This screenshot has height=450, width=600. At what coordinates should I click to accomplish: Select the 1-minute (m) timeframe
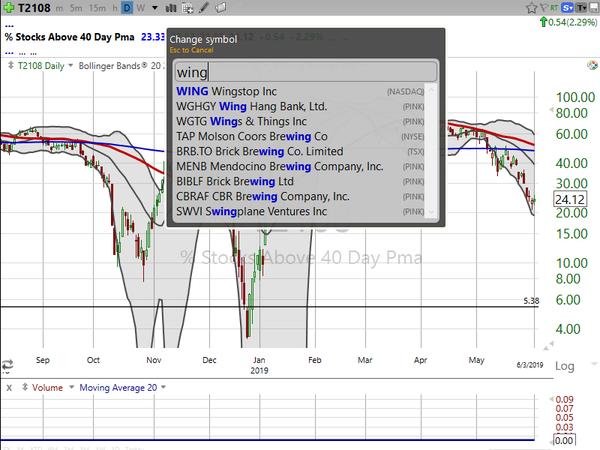pos(59,8)
